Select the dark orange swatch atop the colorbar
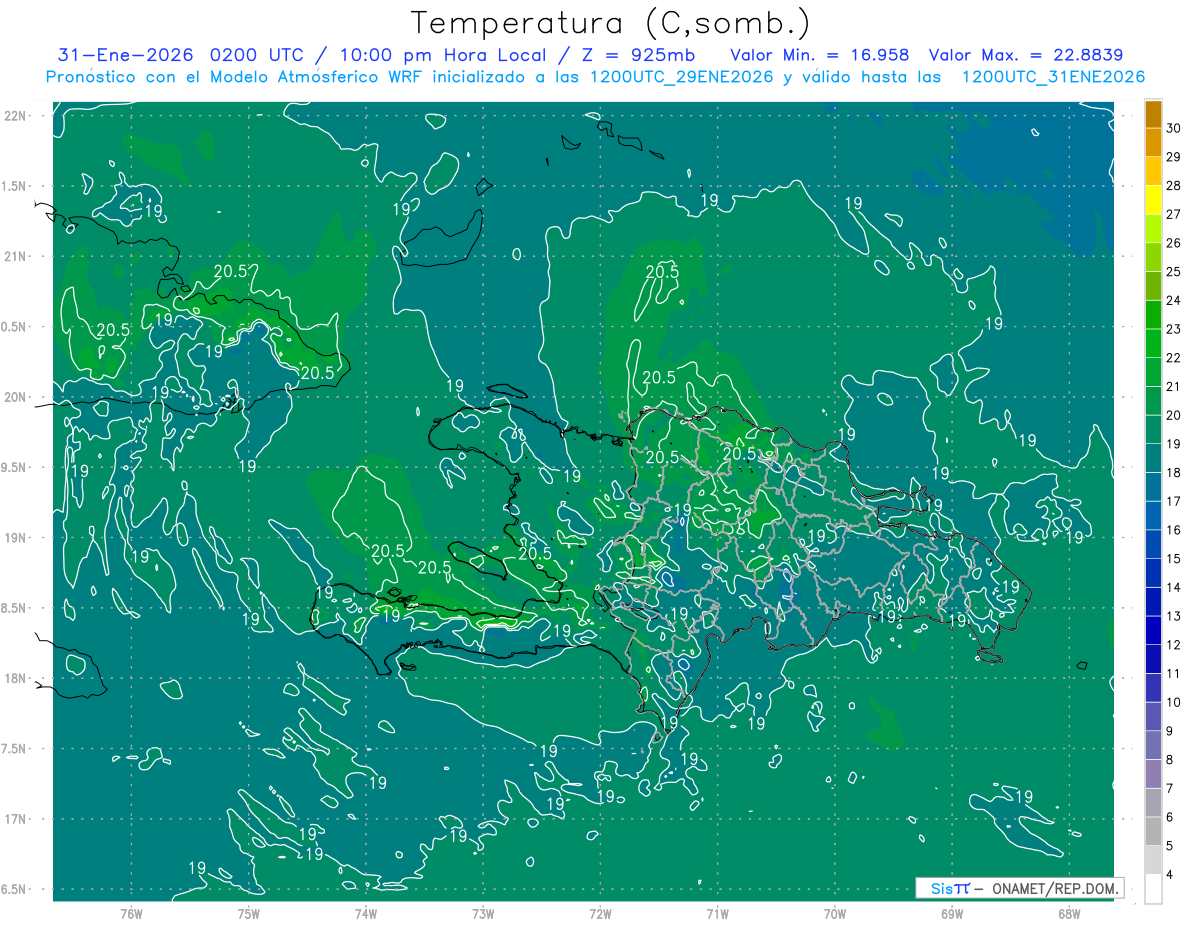Image resolution: width=1200 pixels, height=927 pixels. click(1153, 114)
